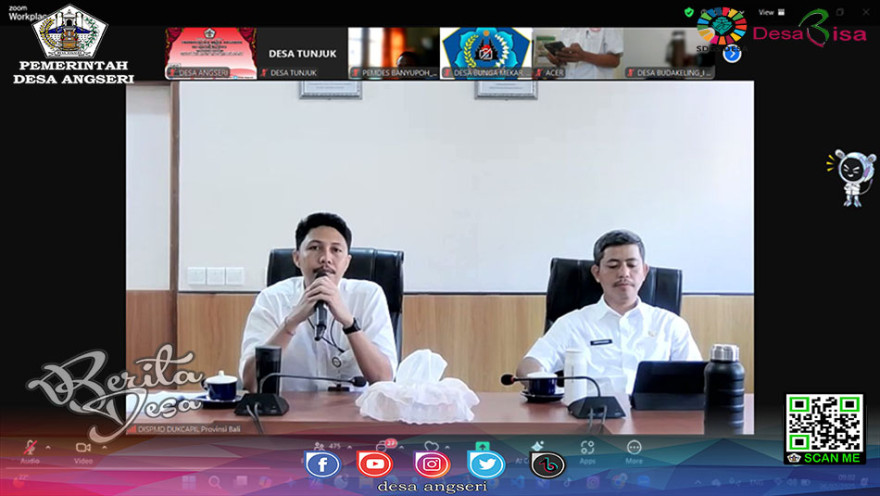The width and height of the screenshot is (880, 496).
Task: Show next participants with blue arrow
Action: (732, 54)
